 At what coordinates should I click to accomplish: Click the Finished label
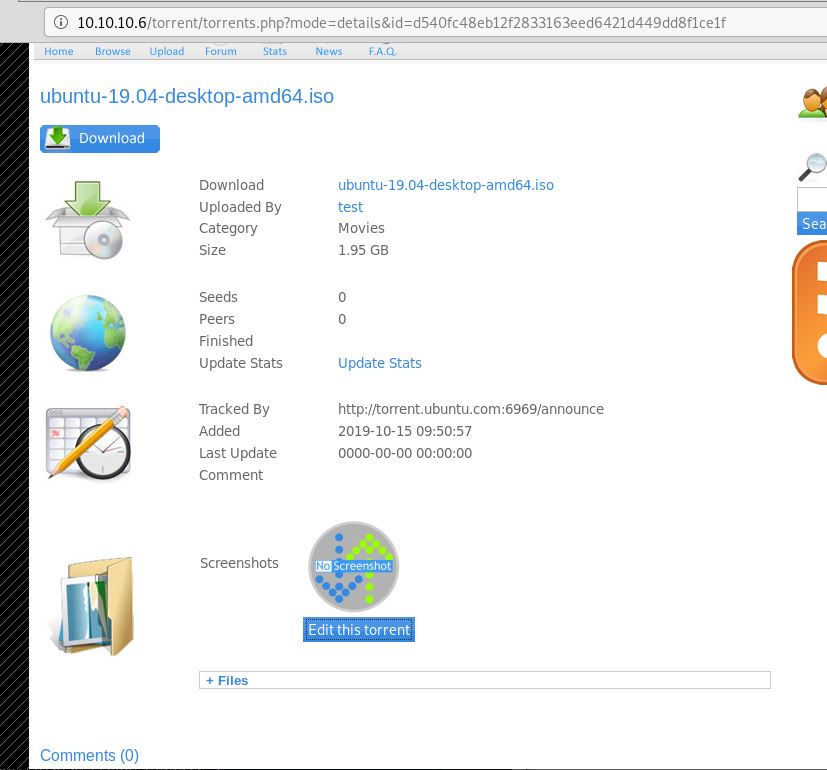(226, 341)
